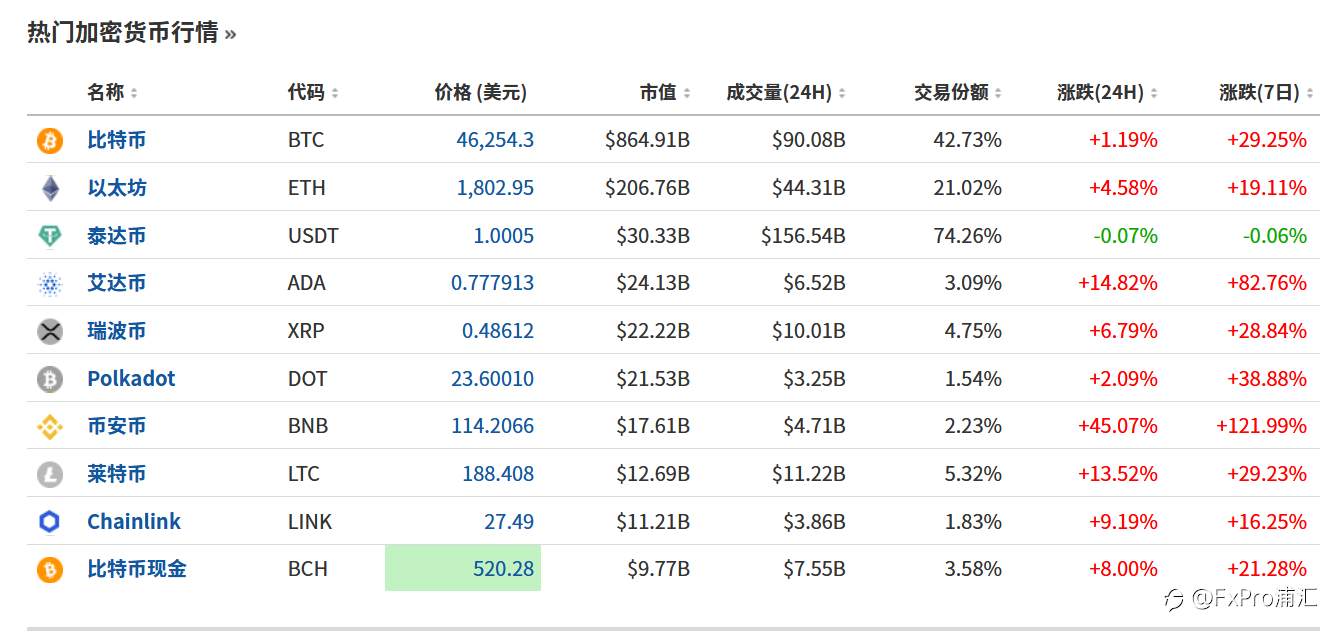Open the 比特币现金 coin page
The image size is (1332, 638).
pos(137,569)
